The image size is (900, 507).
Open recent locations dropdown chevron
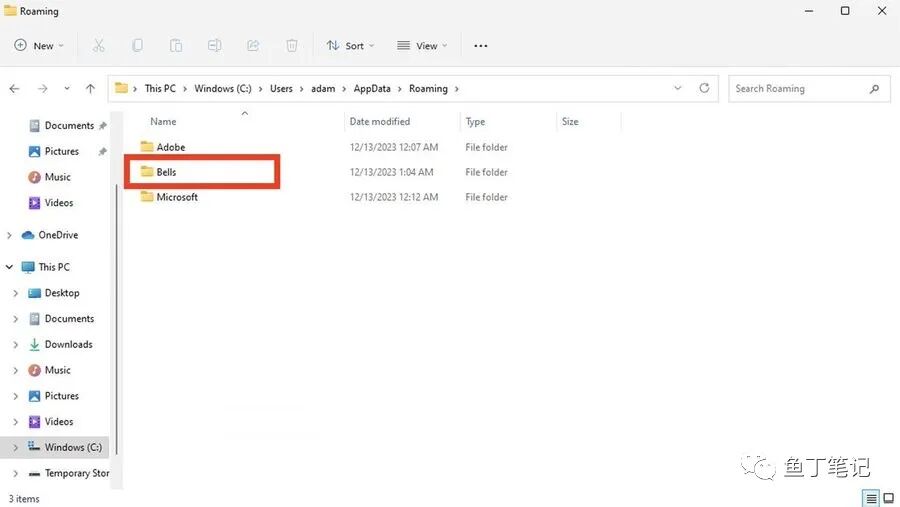click(x=67, y=88)
